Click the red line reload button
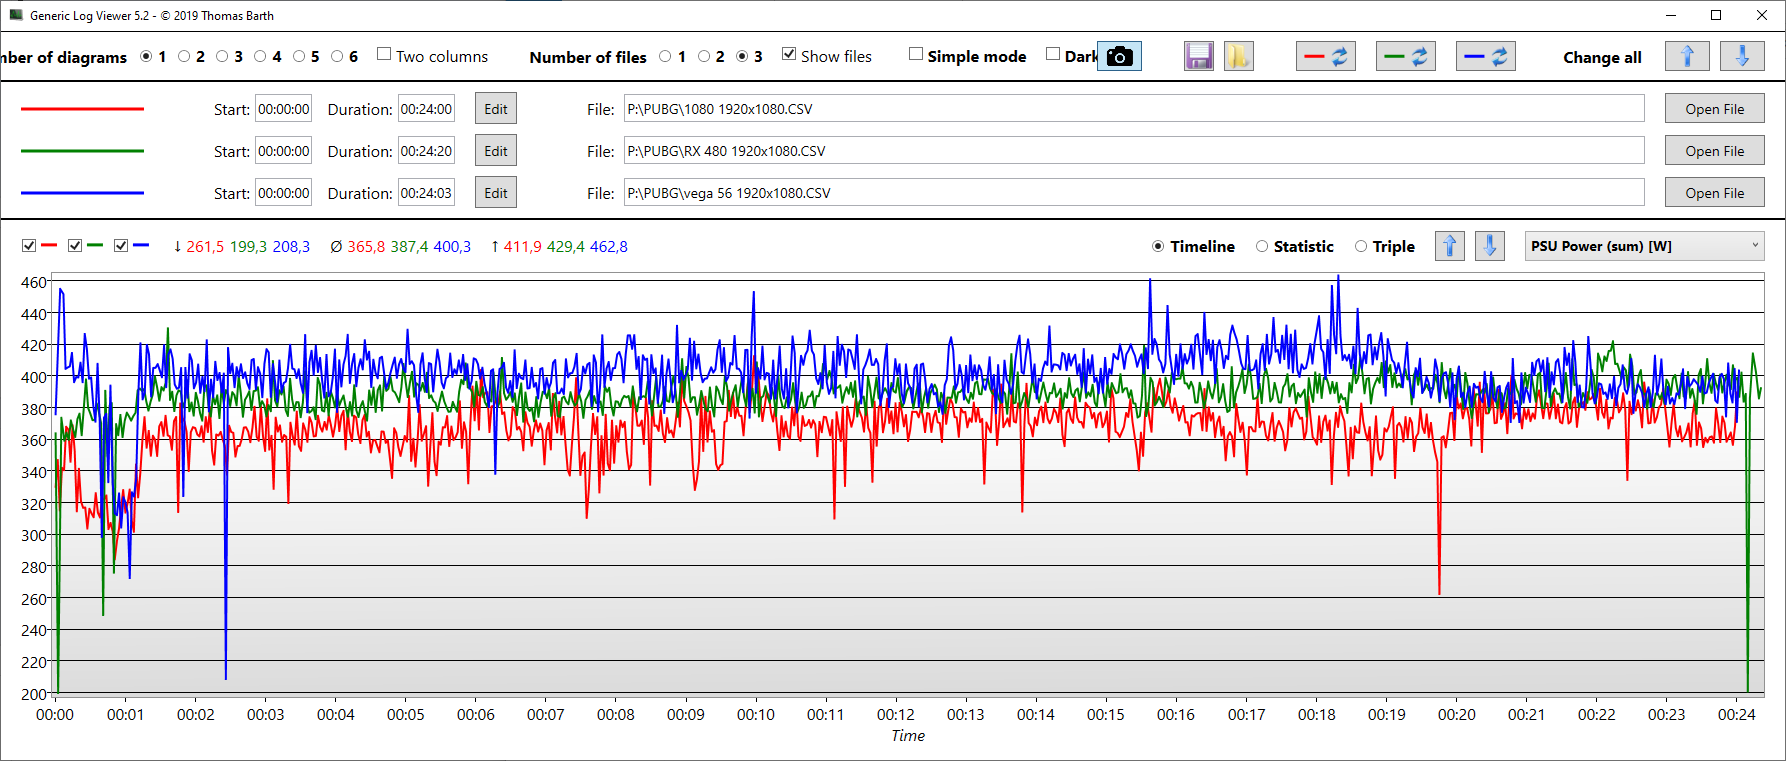Screen dimensions: 1786x761 click(x=1325, y=57)
